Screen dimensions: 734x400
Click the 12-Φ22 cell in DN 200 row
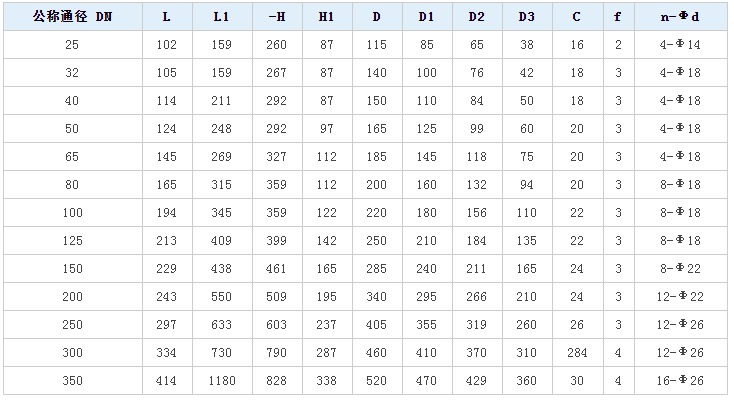681,297
